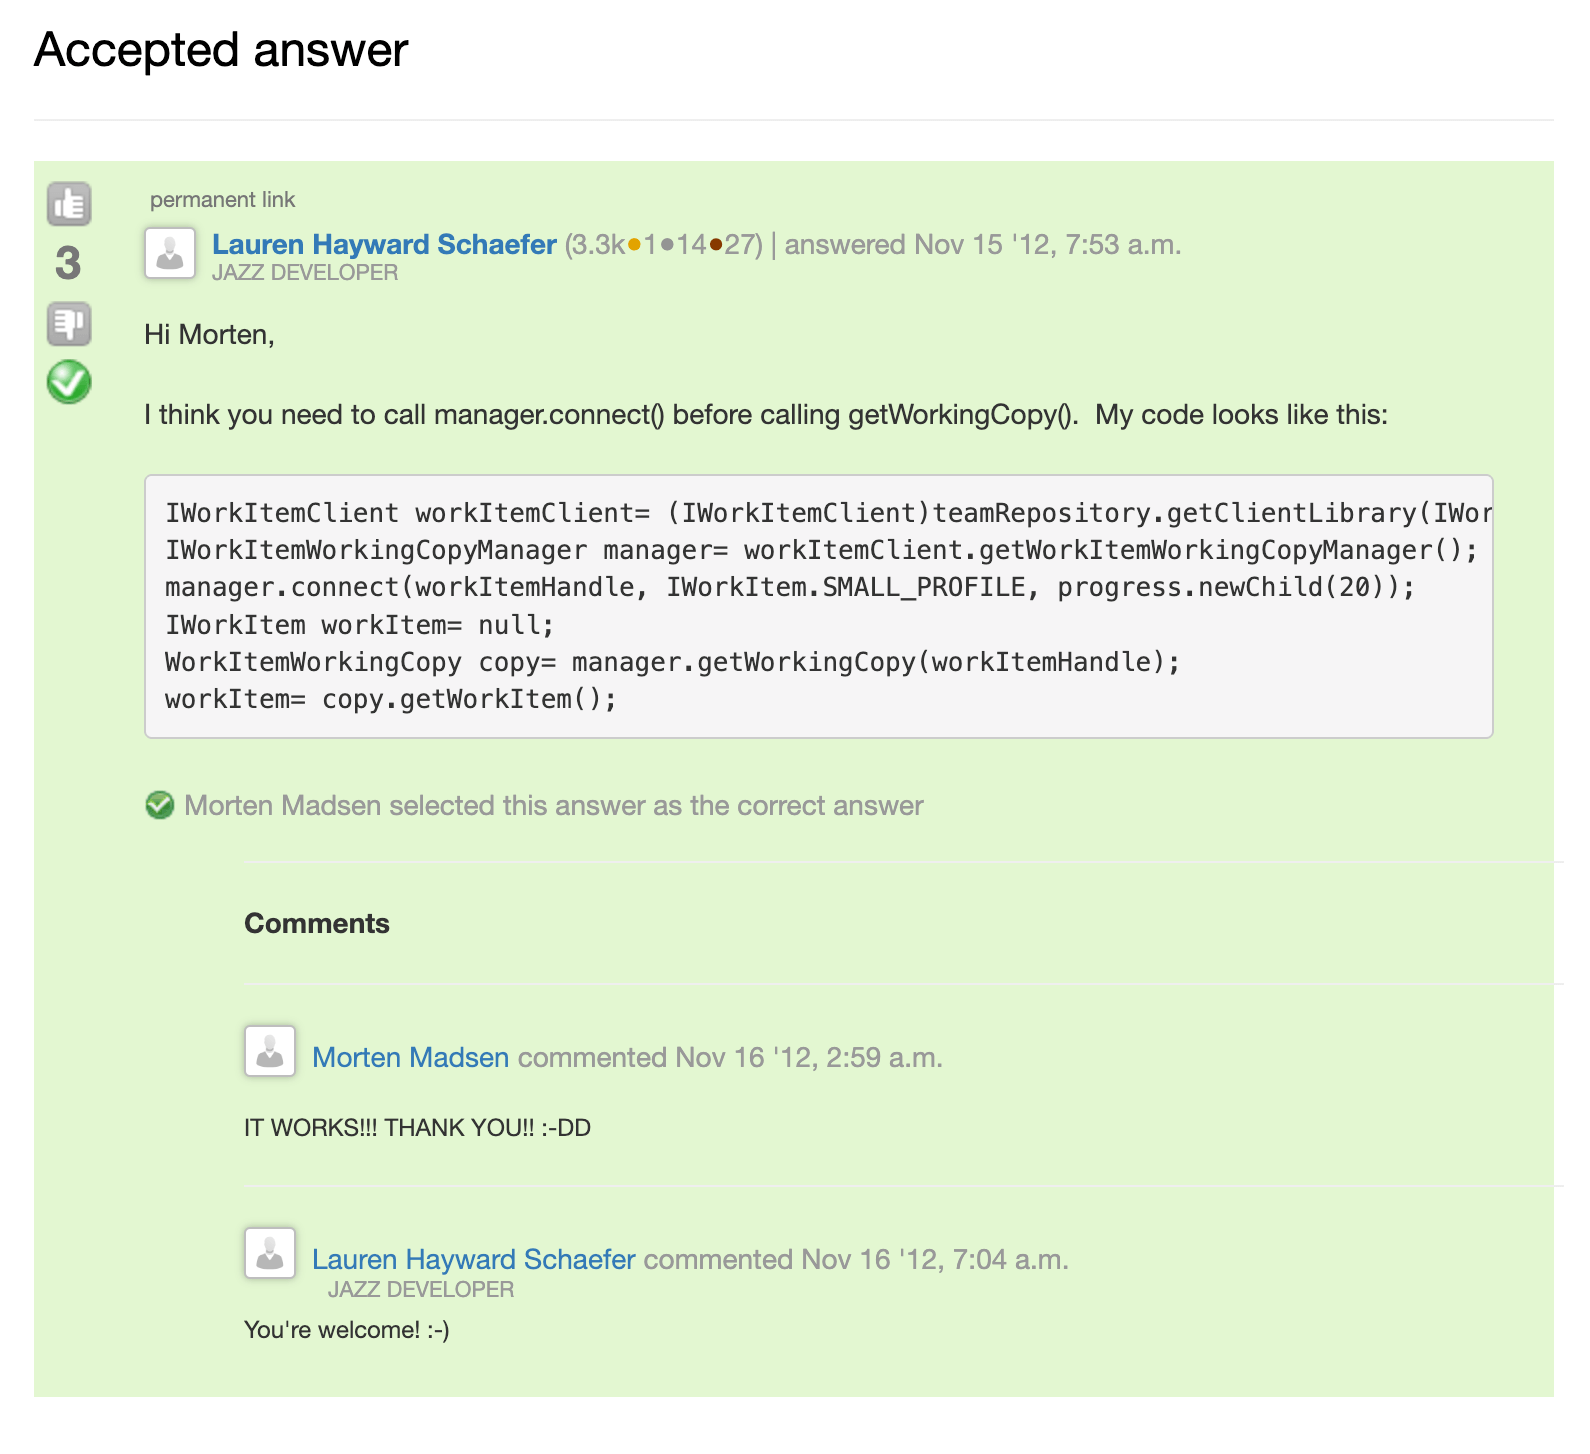Click the Accepted answer heading
1590x1454 pixels.
click(x=221, y=50)
